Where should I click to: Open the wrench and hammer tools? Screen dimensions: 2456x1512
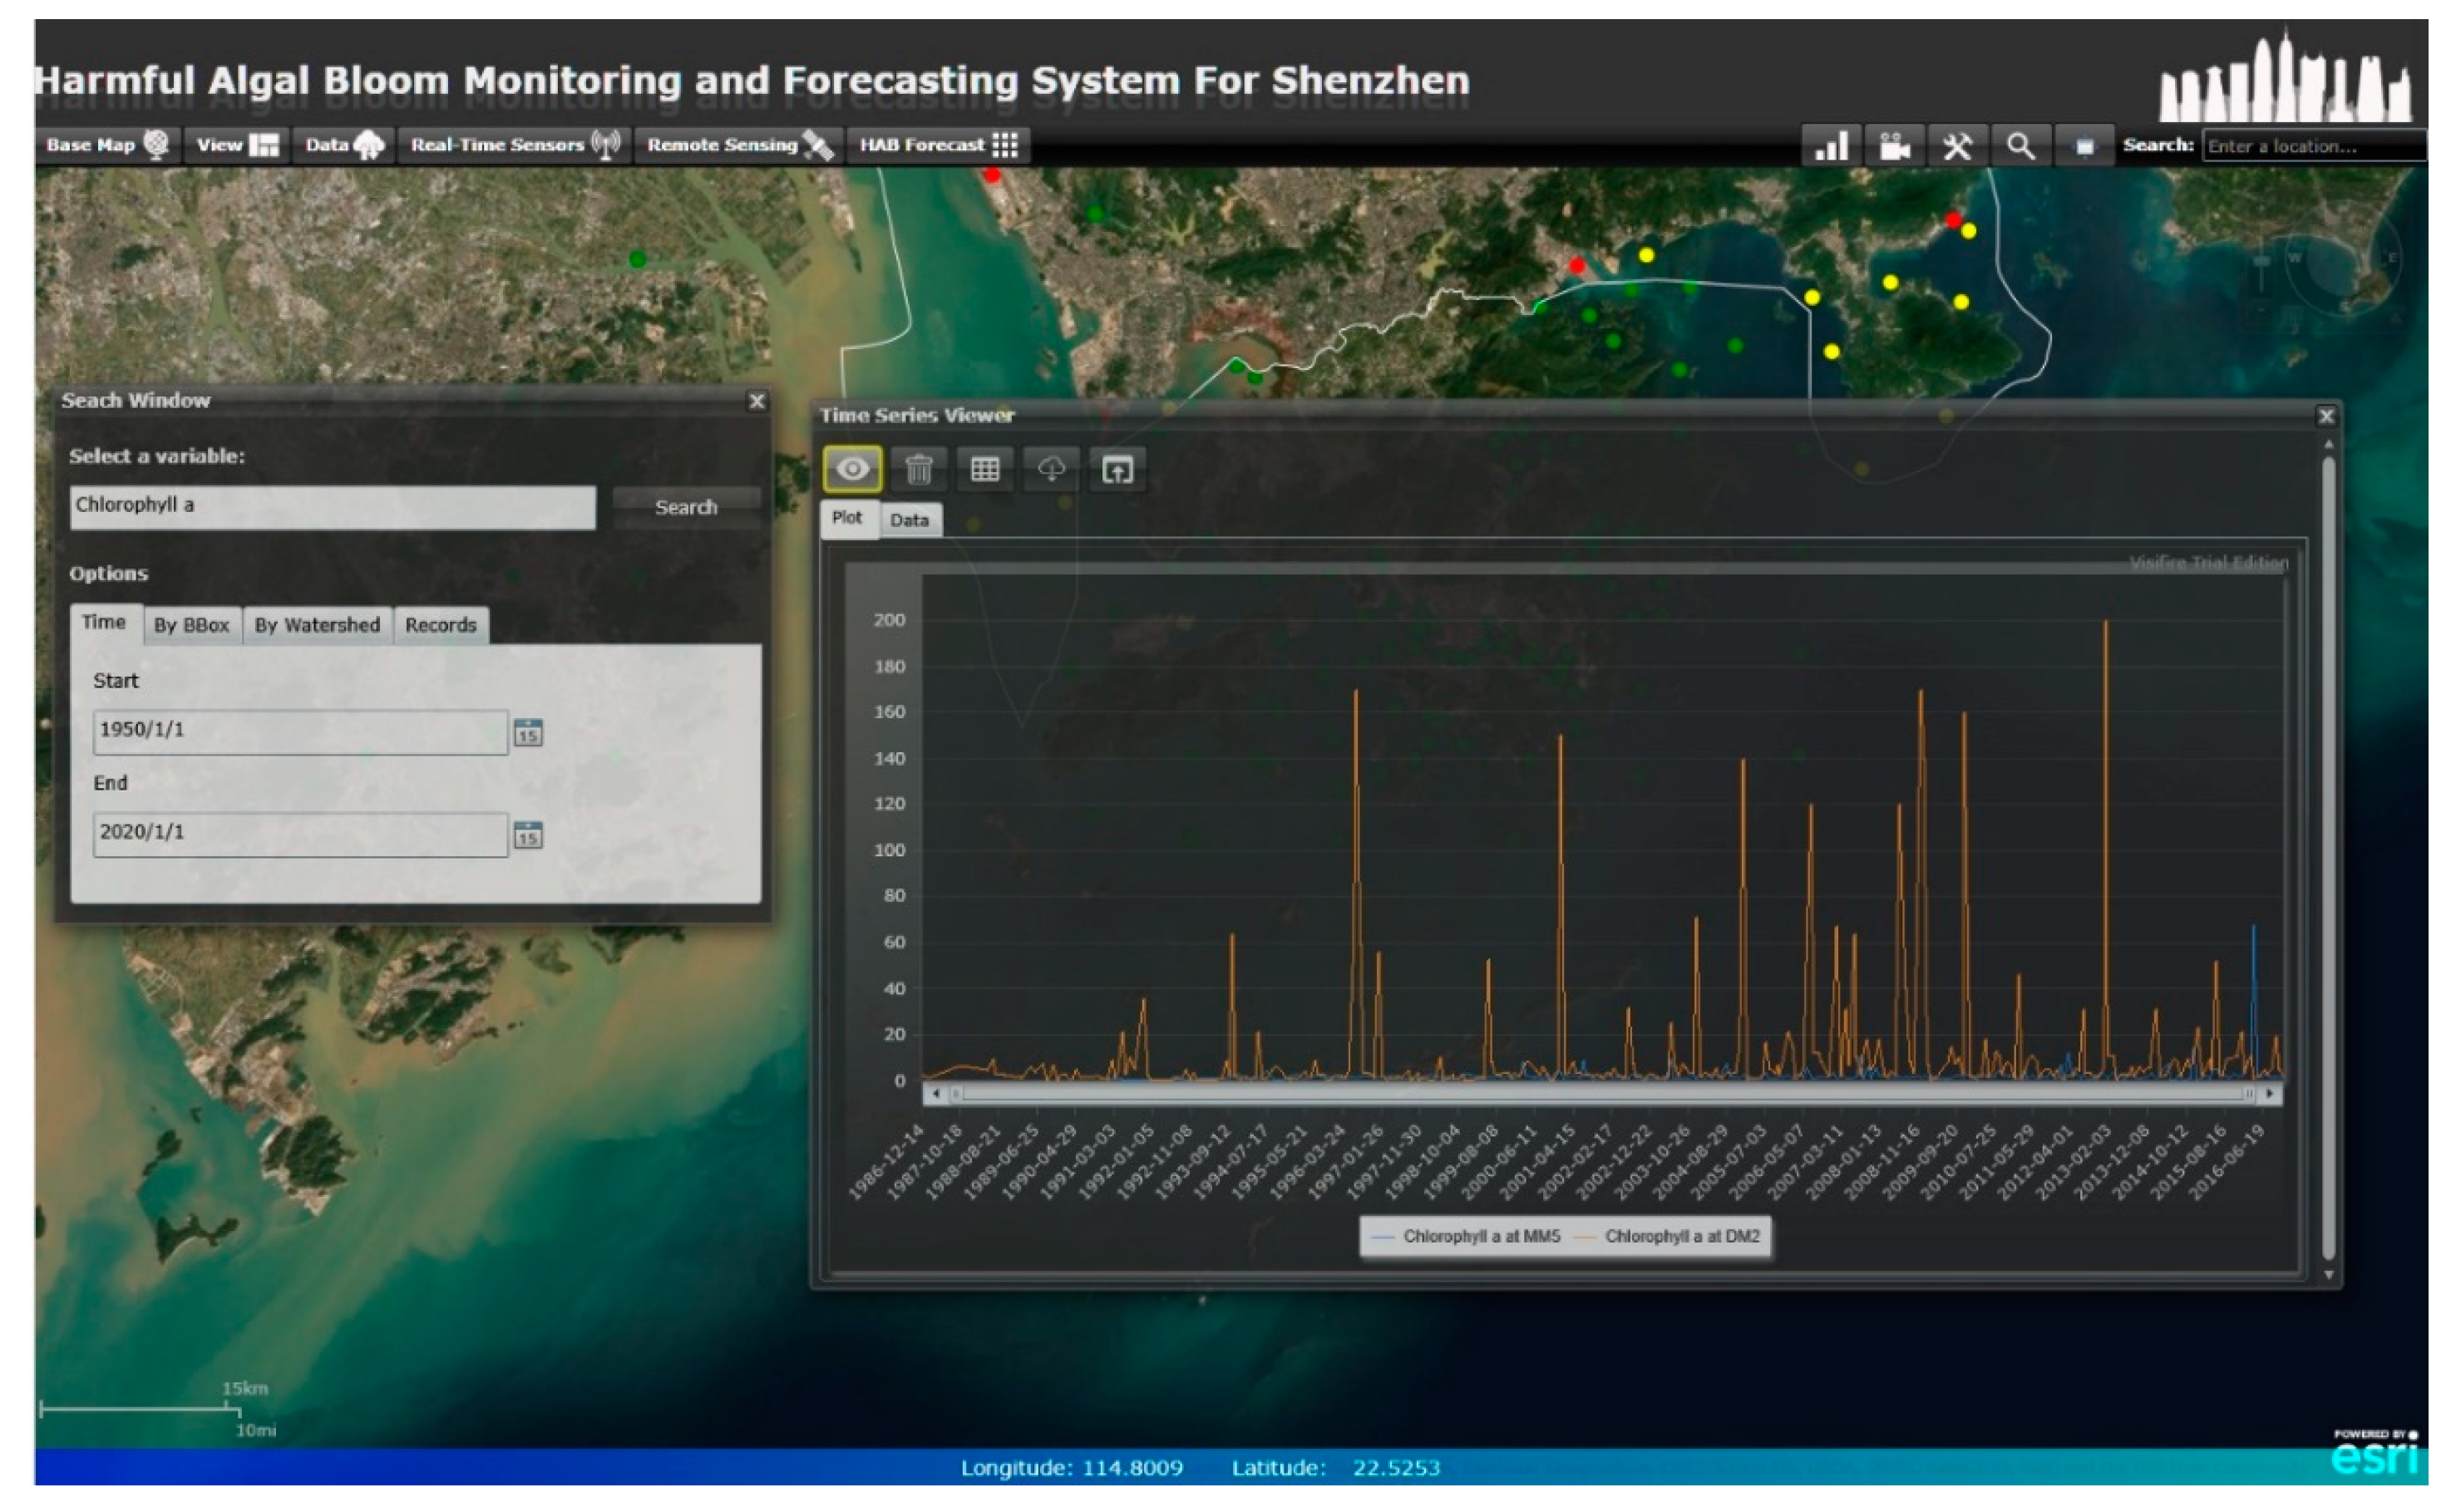[x=1957, y=147]
